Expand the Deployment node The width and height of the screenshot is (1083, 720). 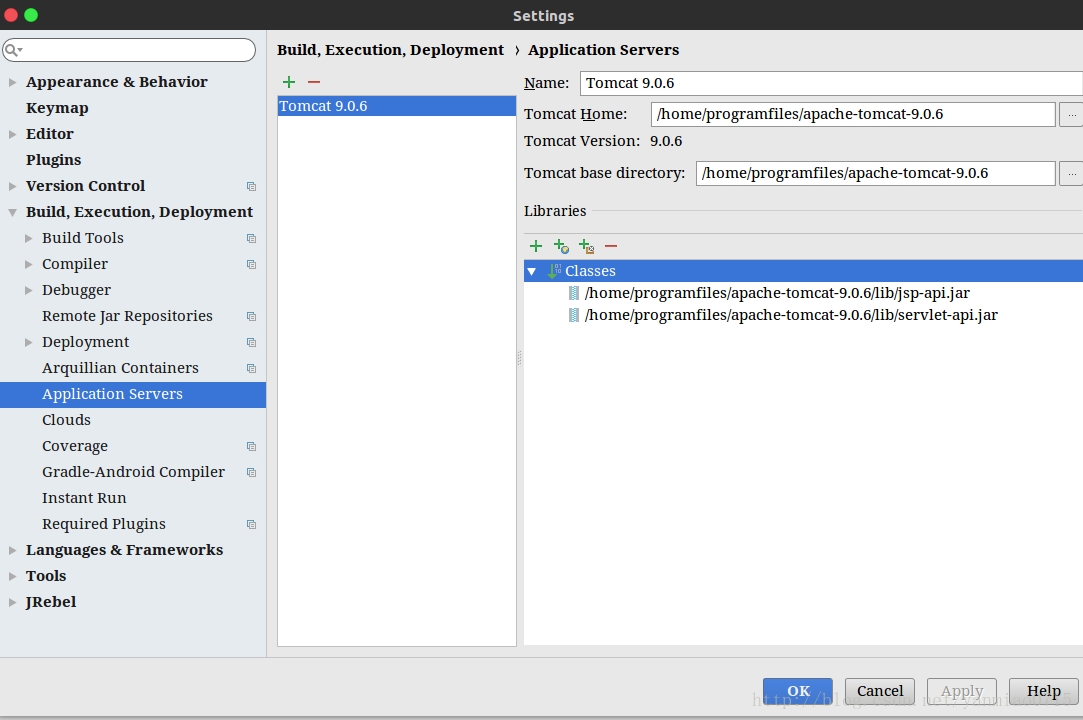[x=28, y=343]
